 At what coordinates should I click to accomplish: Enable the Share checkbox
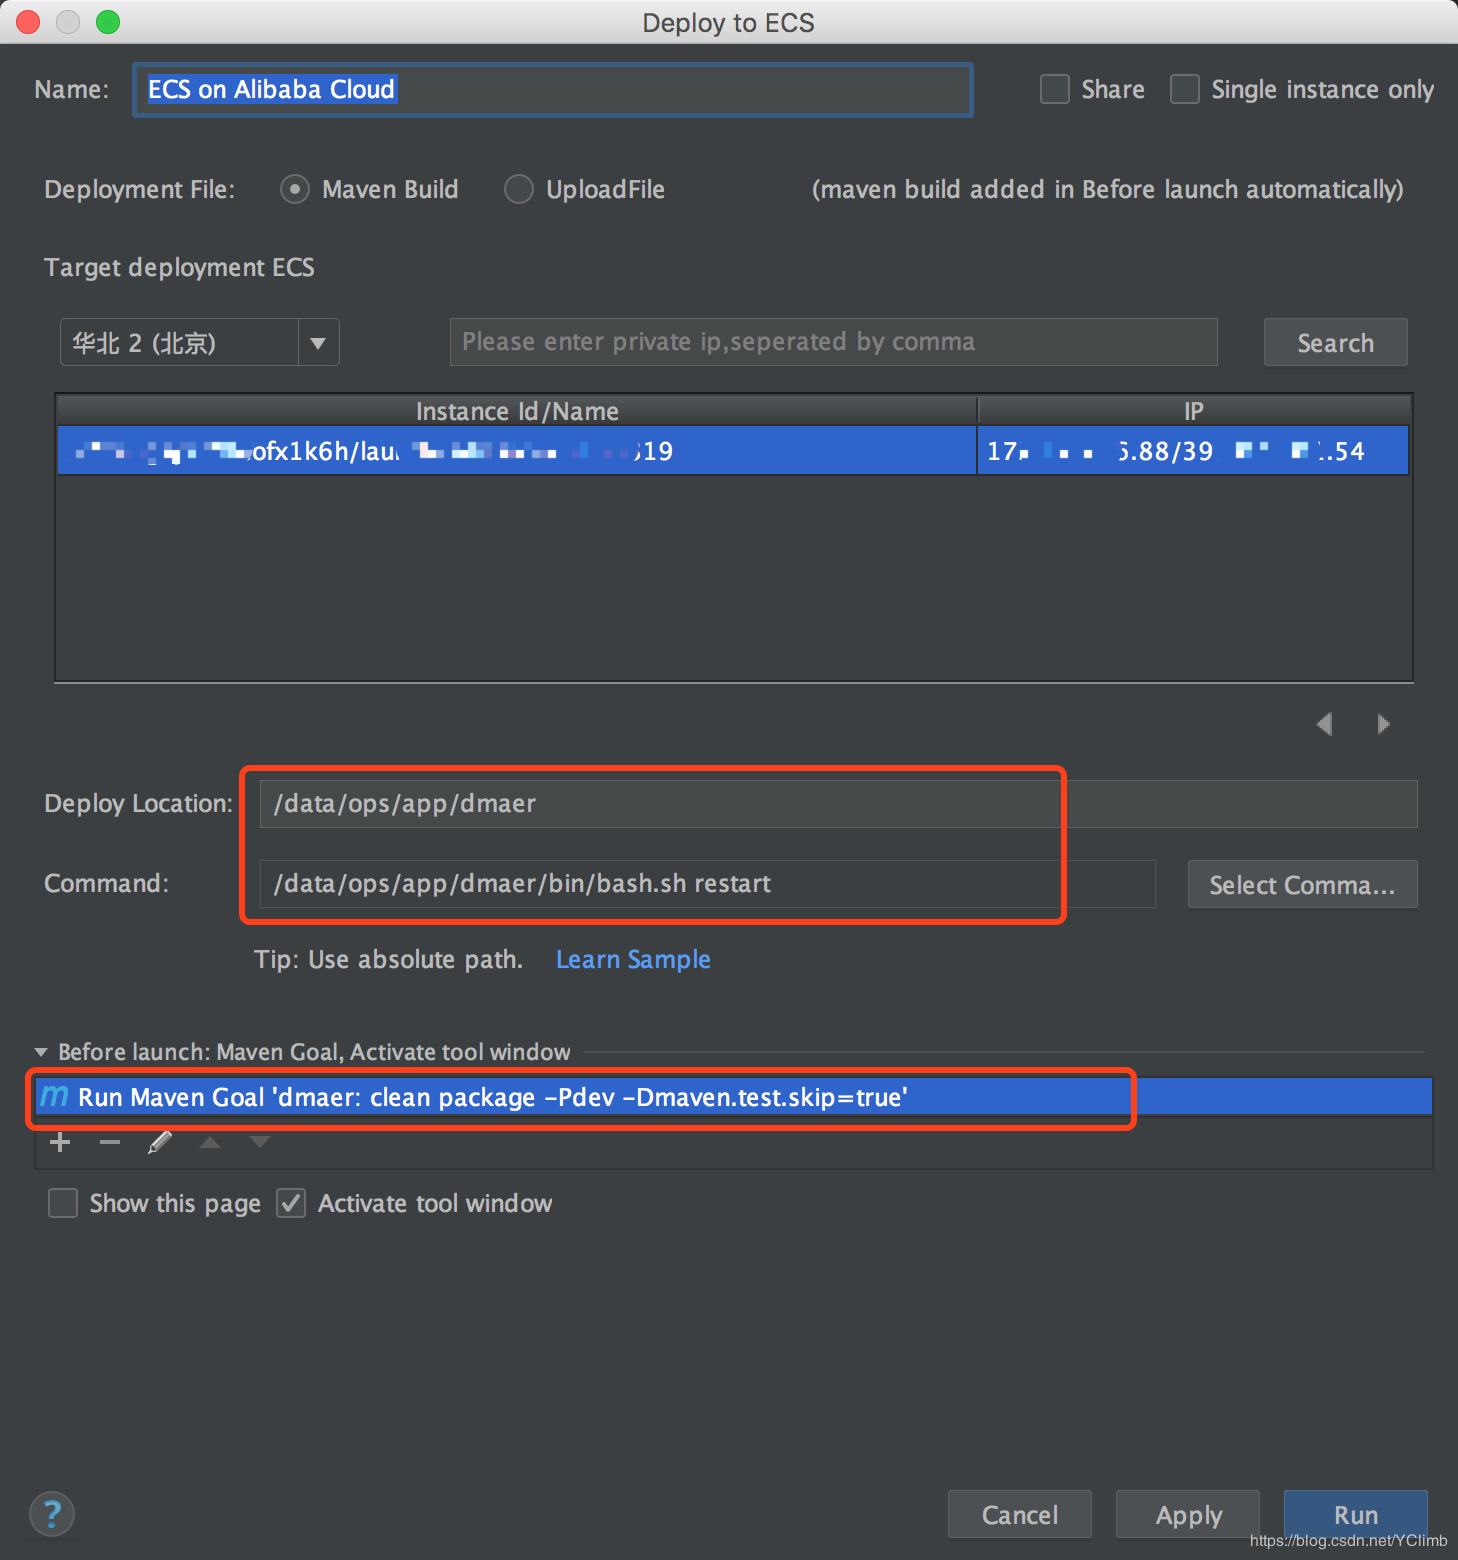tap(1055, 90)
